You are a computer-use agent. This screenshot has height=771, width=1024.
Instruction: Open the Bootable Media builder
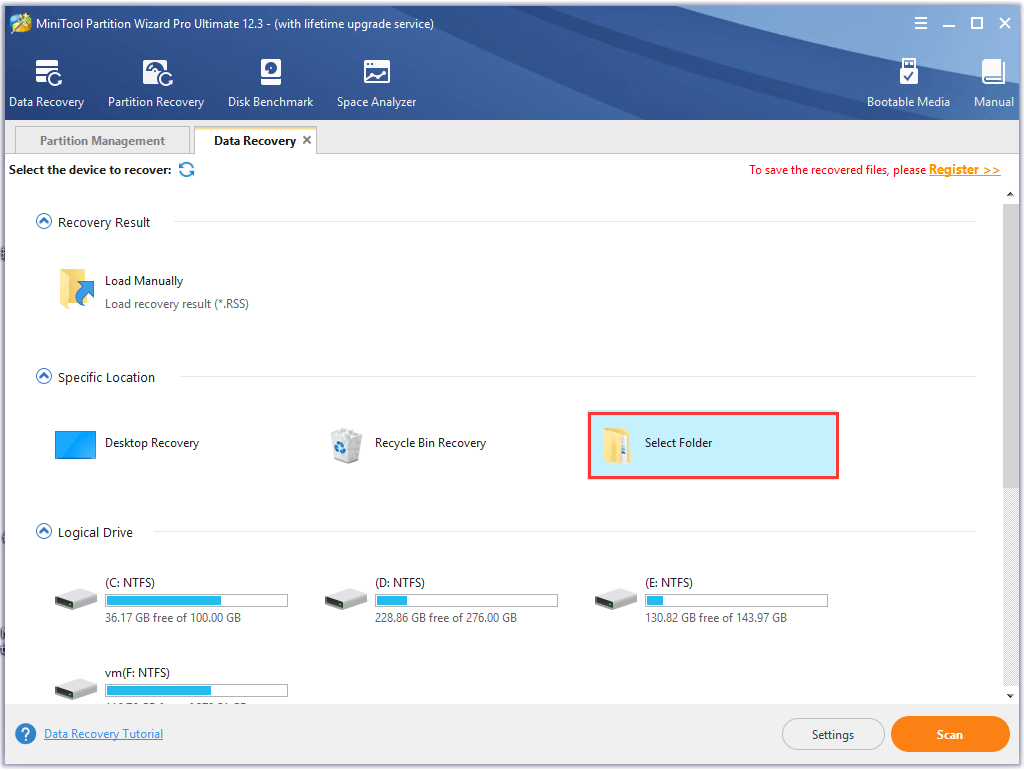[908, 83]
